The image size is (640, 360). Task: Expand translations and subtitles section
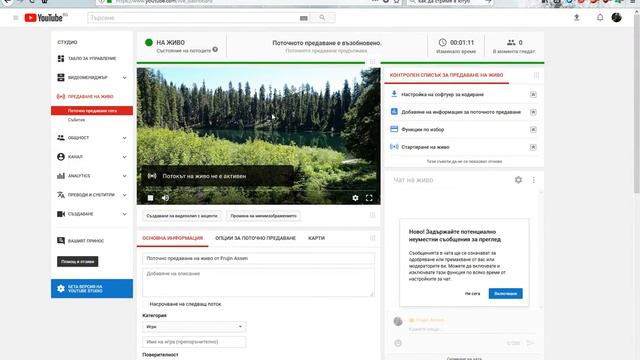pyautogui.click(x=124, y=195)
